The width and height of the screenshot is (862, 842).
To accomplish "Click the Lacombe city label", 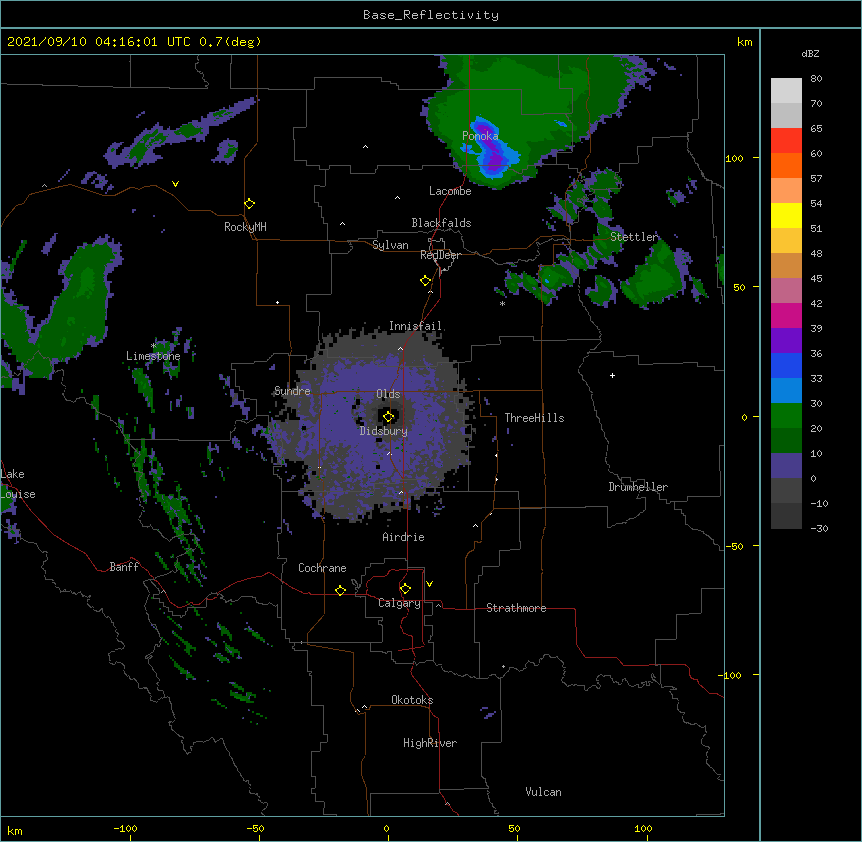I will (x=450, y=191).
